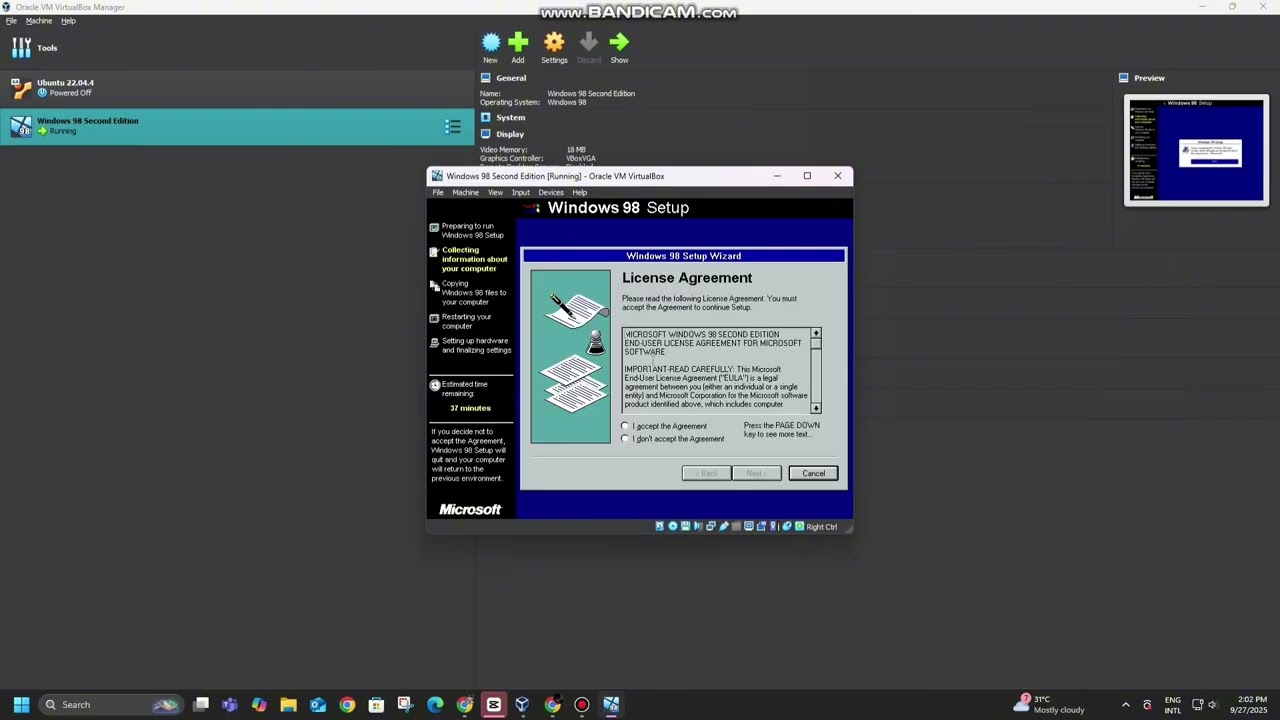Click the floppy disk status icon
The width and height of the screenshot is (1280, 720).
tap(686, 526)
